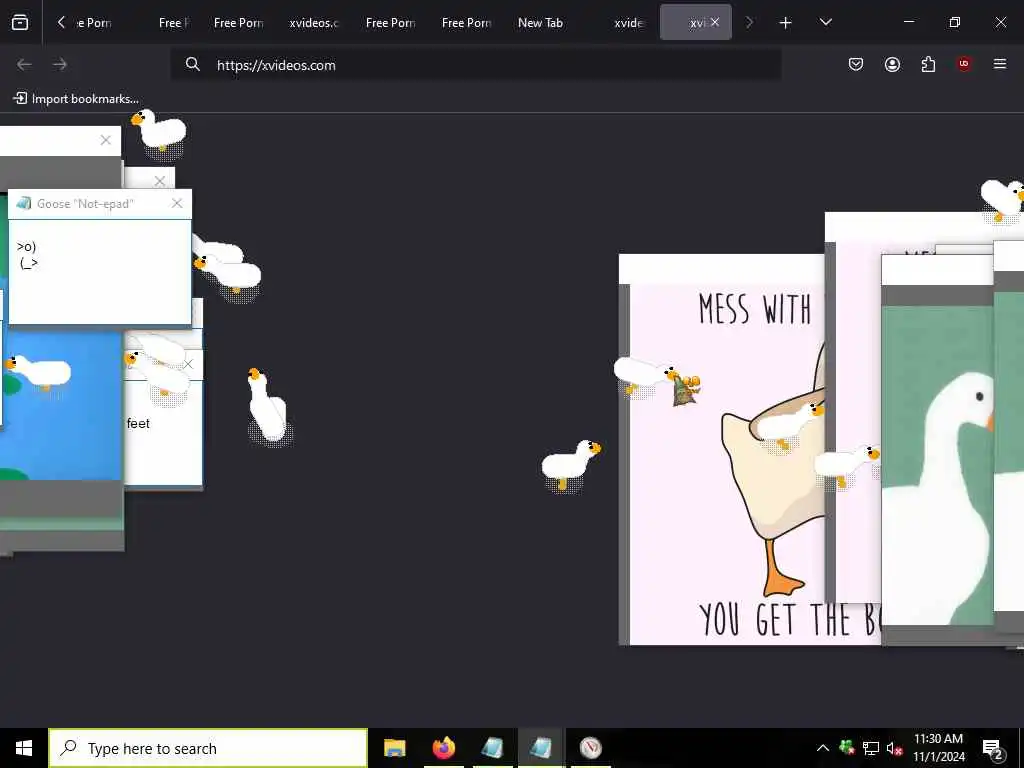1024x768 pixels.
Task: Focus the address bar URL field
Action: (475, 65)
